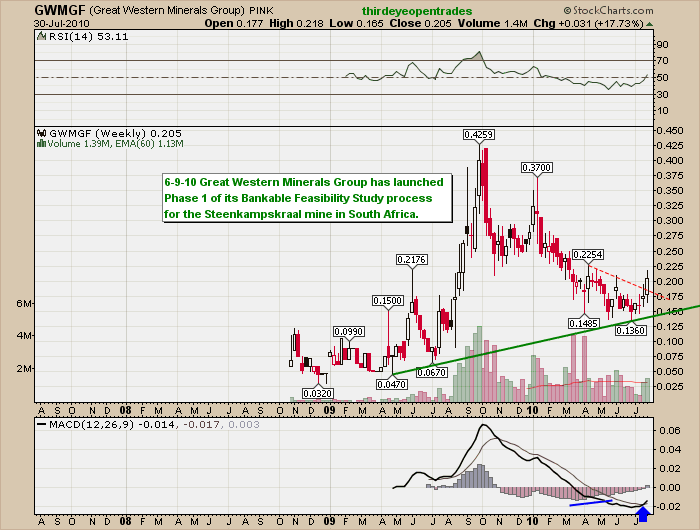The height and width of the screenshot is (530, 700).
Task: Click the Close 0.205 value
Action: click(x=420, y=23)
